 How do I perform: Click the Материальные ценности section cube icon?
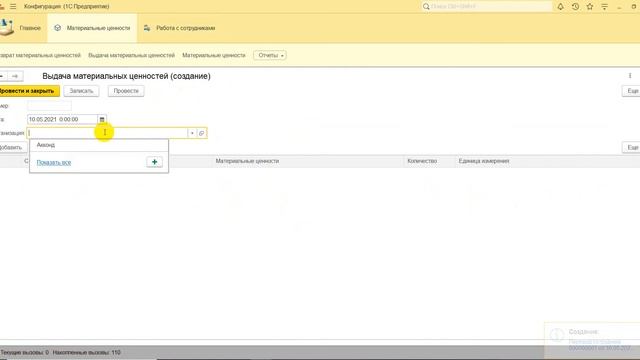[58, 28]
